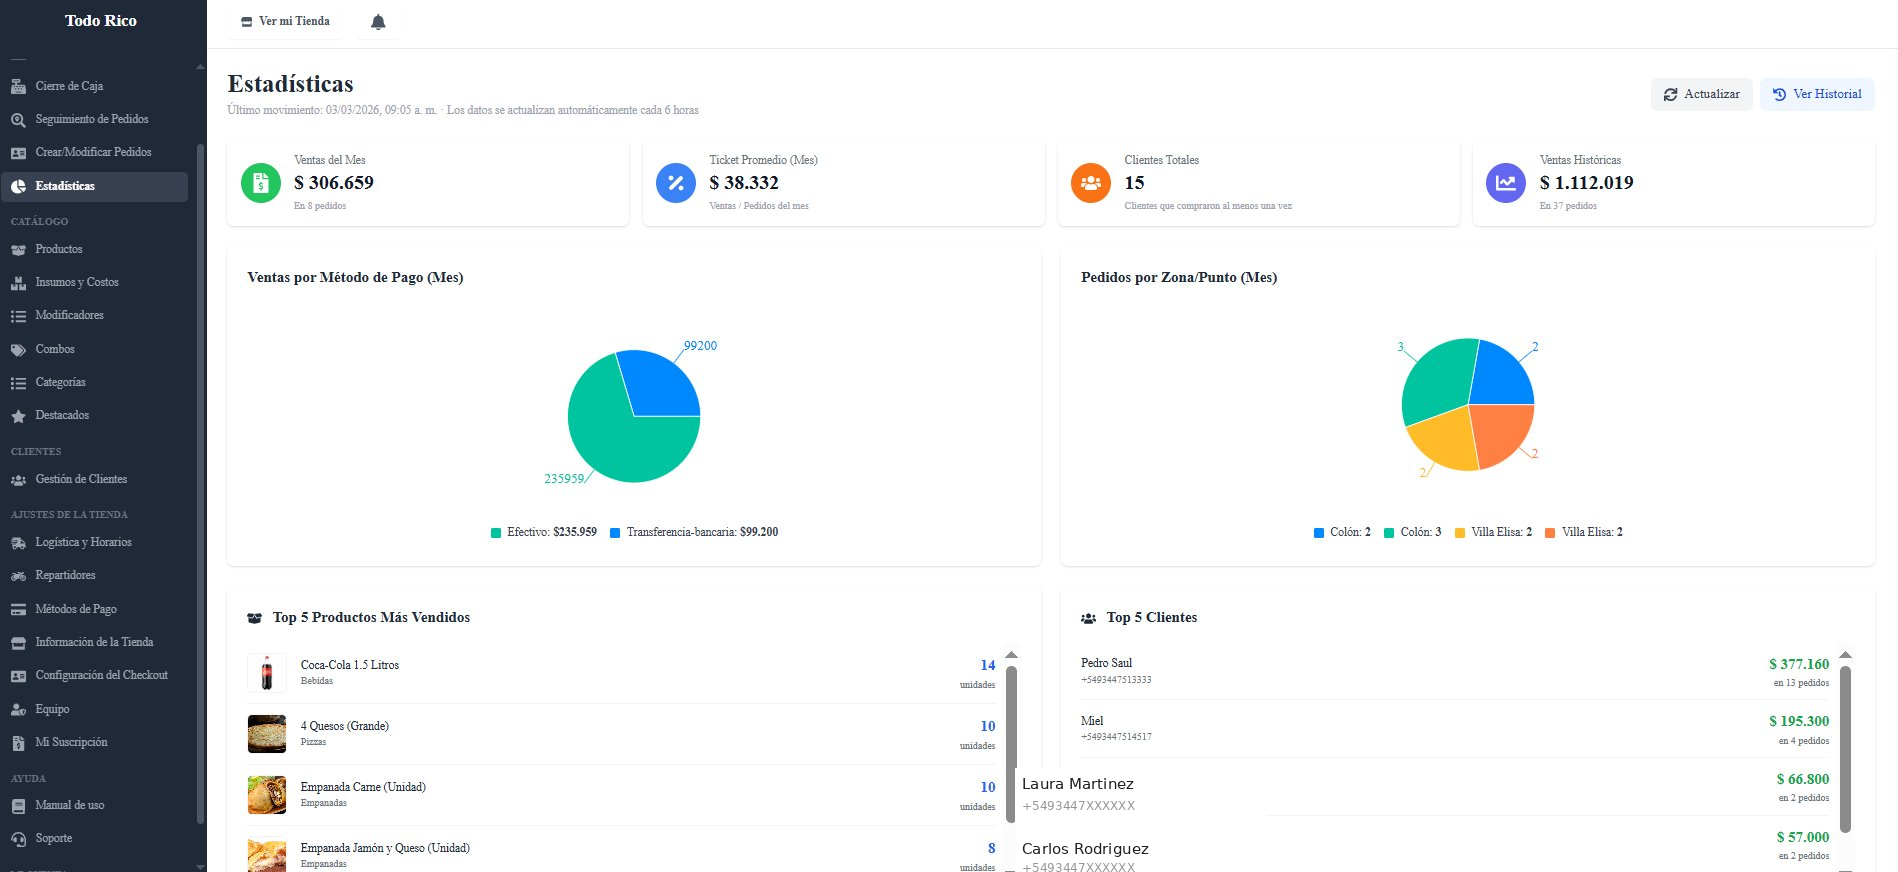Click the Coca-Cola 1.5 Litros product thumbnail
Viewport: 1898px width, 872px height.
click(x=267, y=673)
